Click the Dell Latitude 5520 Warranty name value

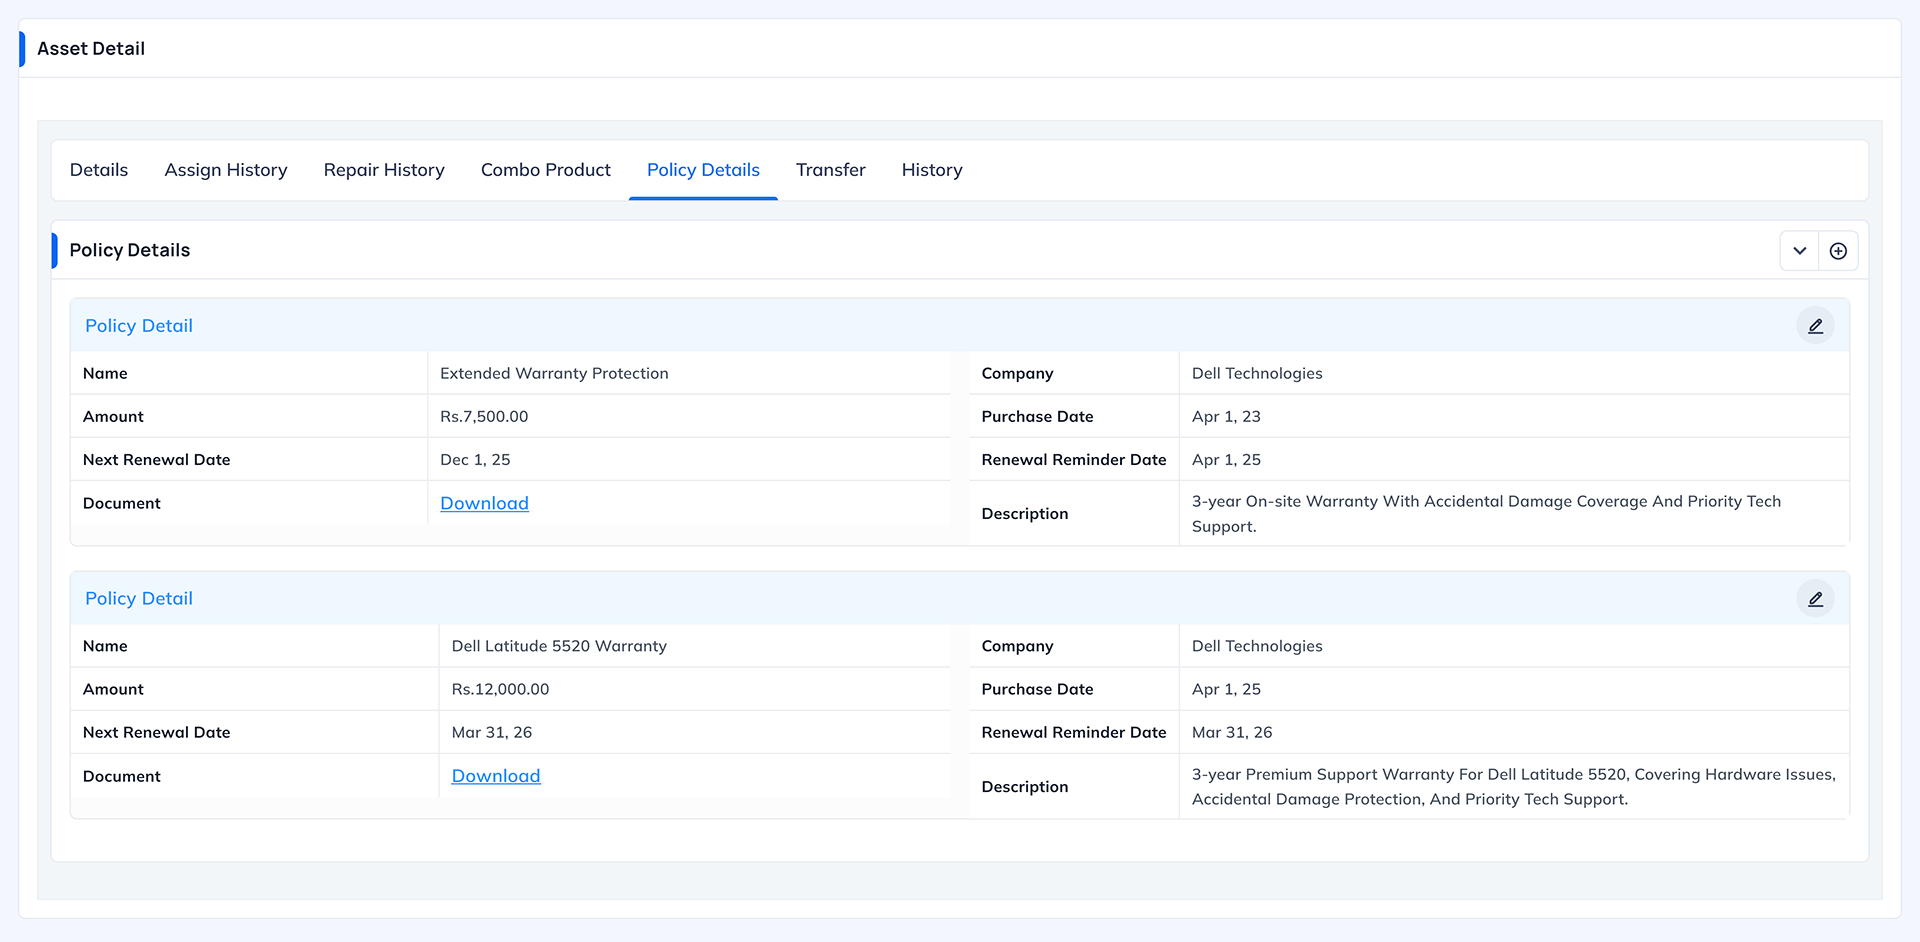pyautogui.click(x=559, y=646)
